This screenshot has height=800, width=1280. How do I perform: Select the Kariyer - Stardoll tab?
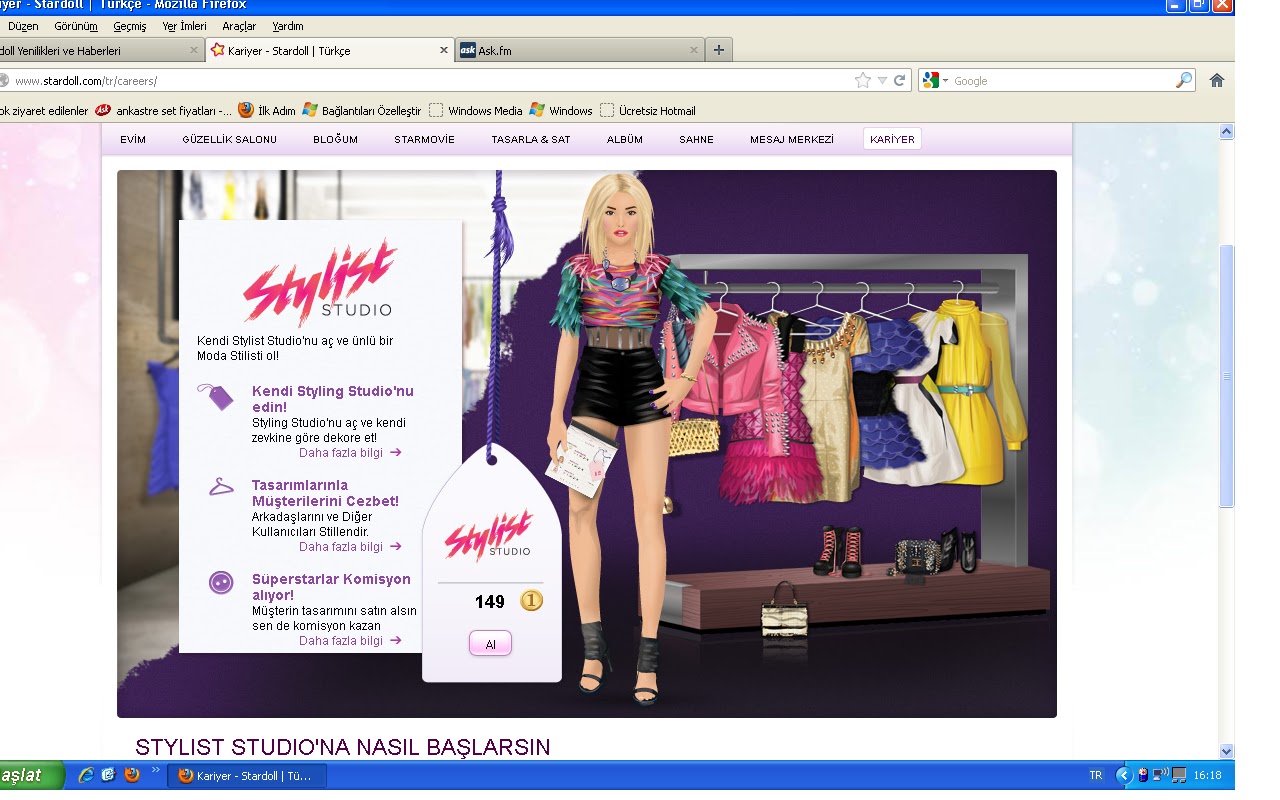[330, 50]
